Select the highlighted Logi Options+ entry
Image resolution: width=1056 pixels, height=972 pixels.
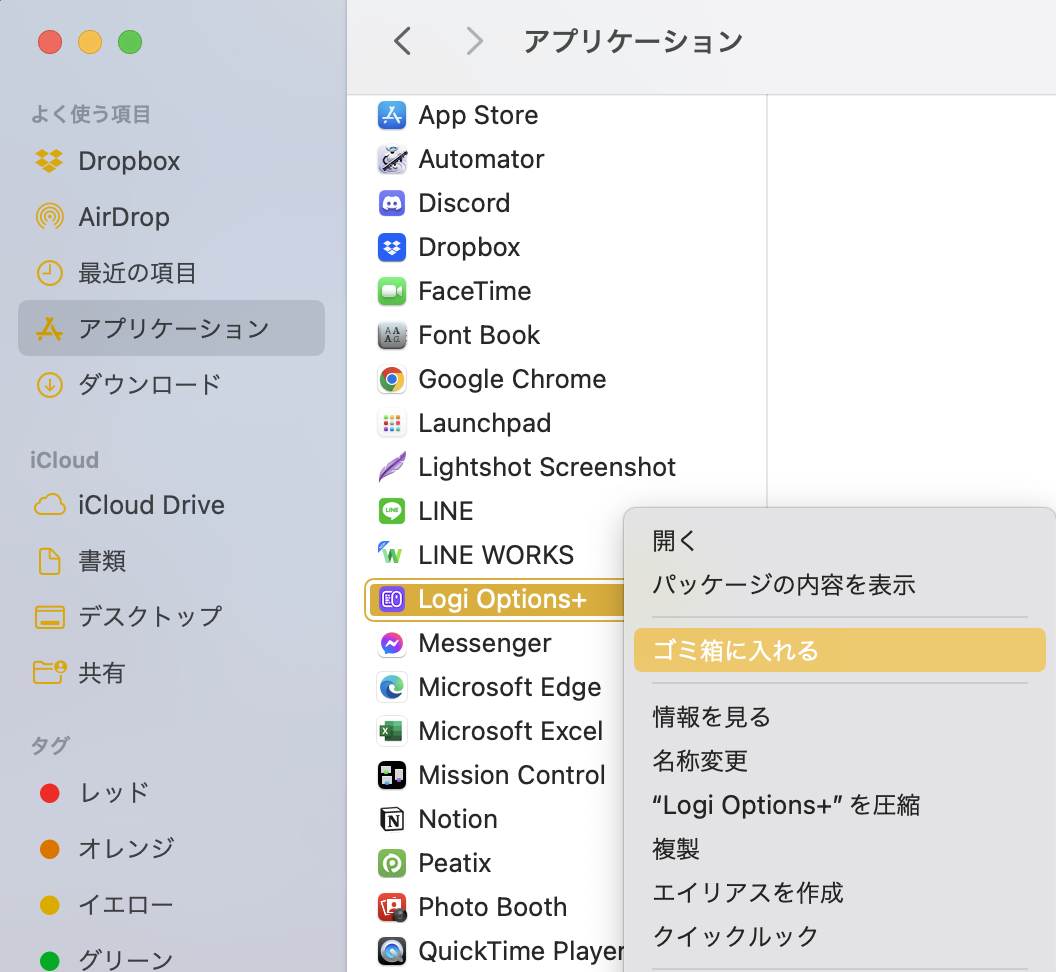pos(499,599)
